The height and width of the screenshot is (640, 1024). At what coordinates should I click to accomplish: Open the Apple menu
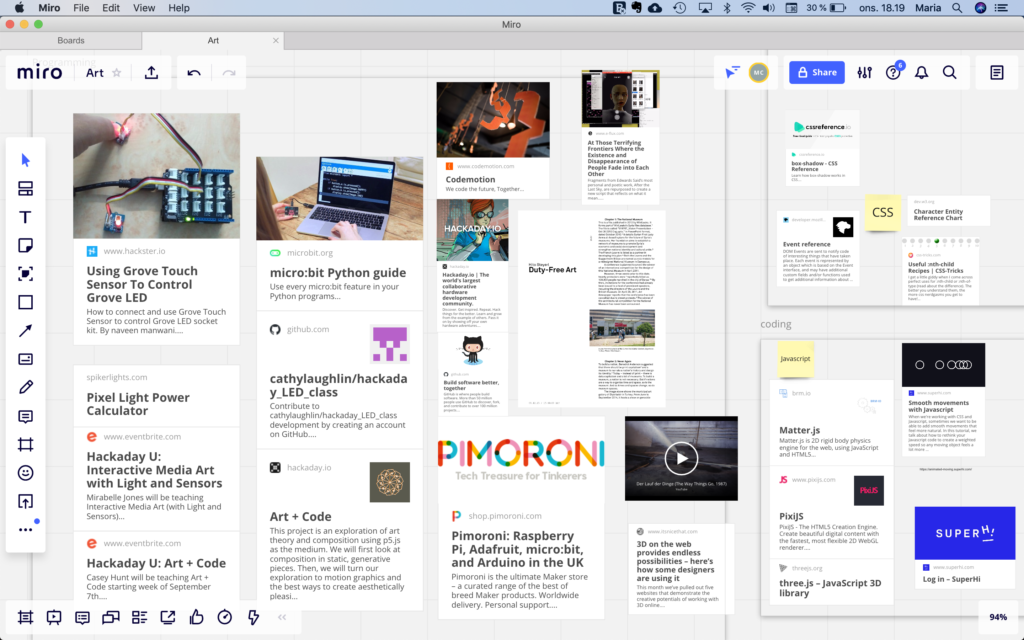pyautogui.click(x=19, y=8)
